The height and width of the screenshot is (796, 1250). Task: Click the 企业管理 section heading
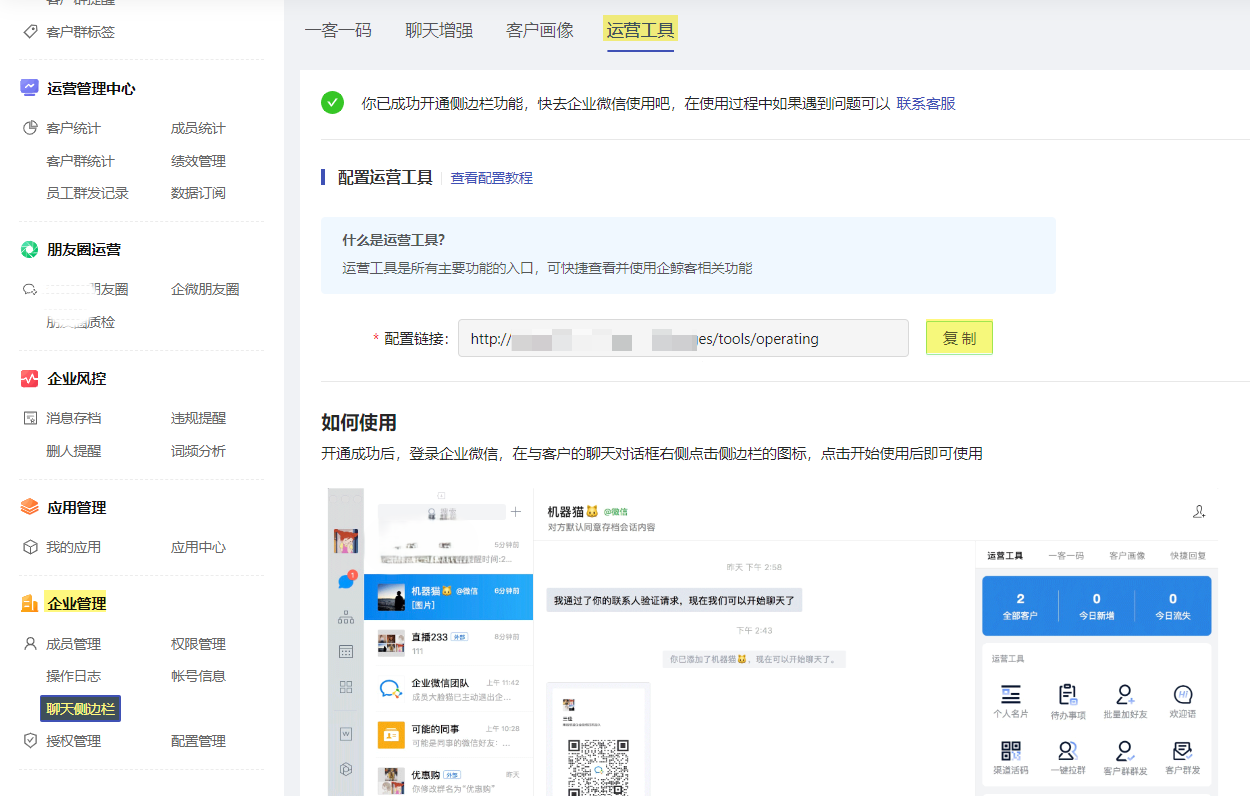click(x=77, y=603)
